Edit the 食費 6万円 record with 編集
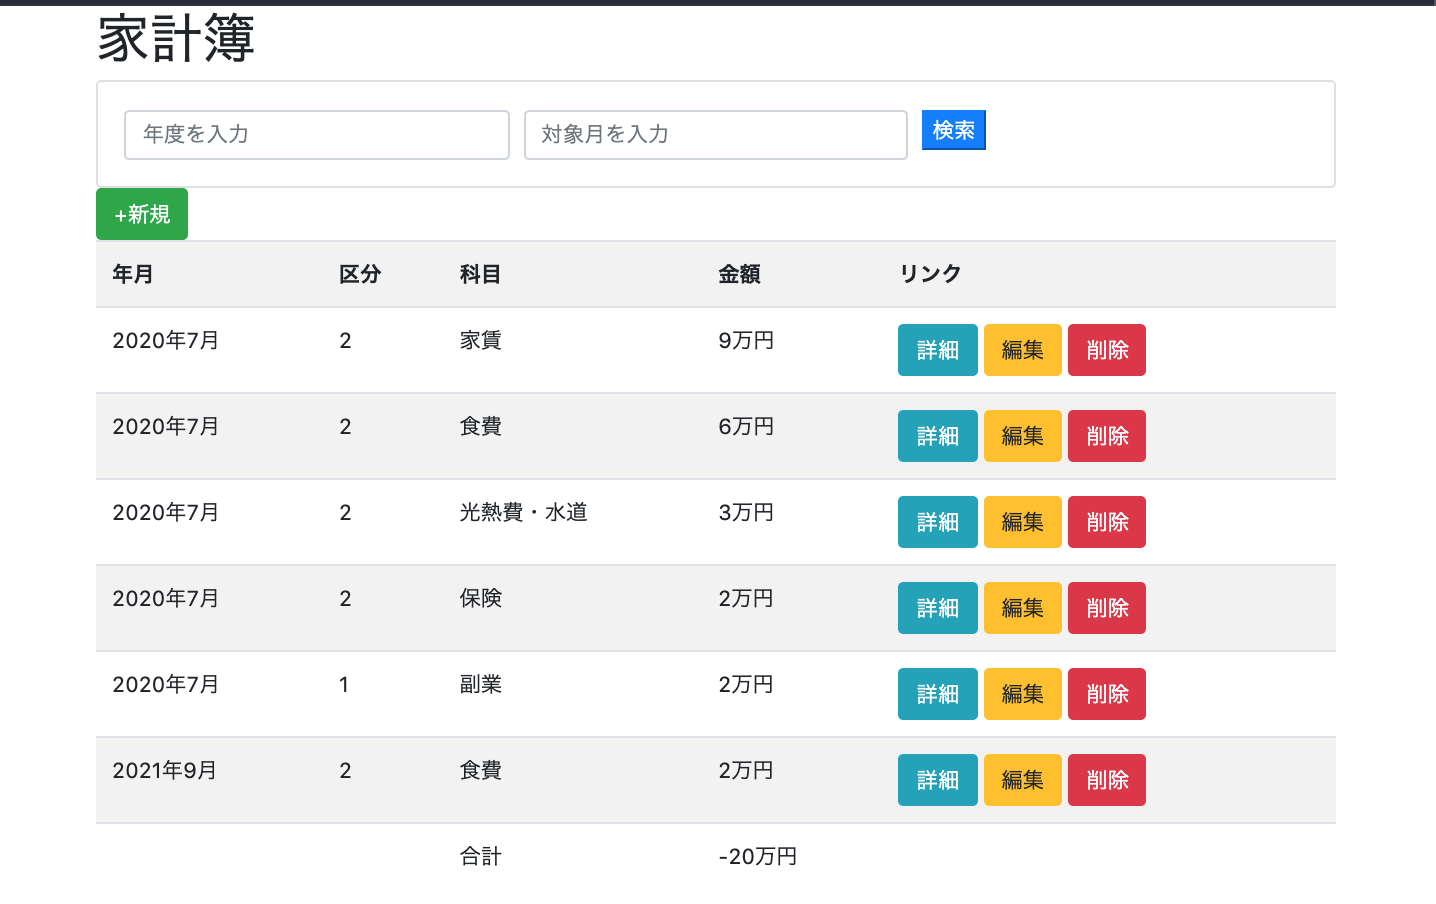The height and width of the screenshot is (904, 1436). (1022, 436)
